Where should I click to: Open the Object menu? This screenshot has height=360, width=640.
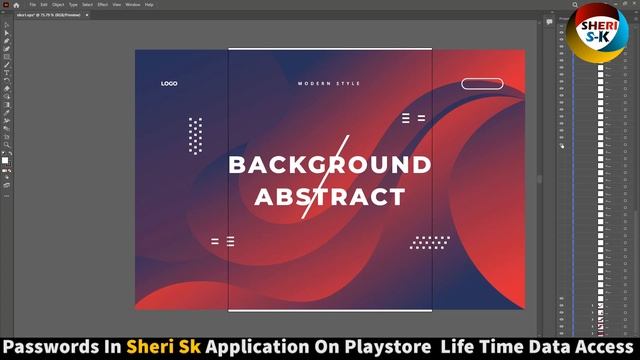coord(58,5)
